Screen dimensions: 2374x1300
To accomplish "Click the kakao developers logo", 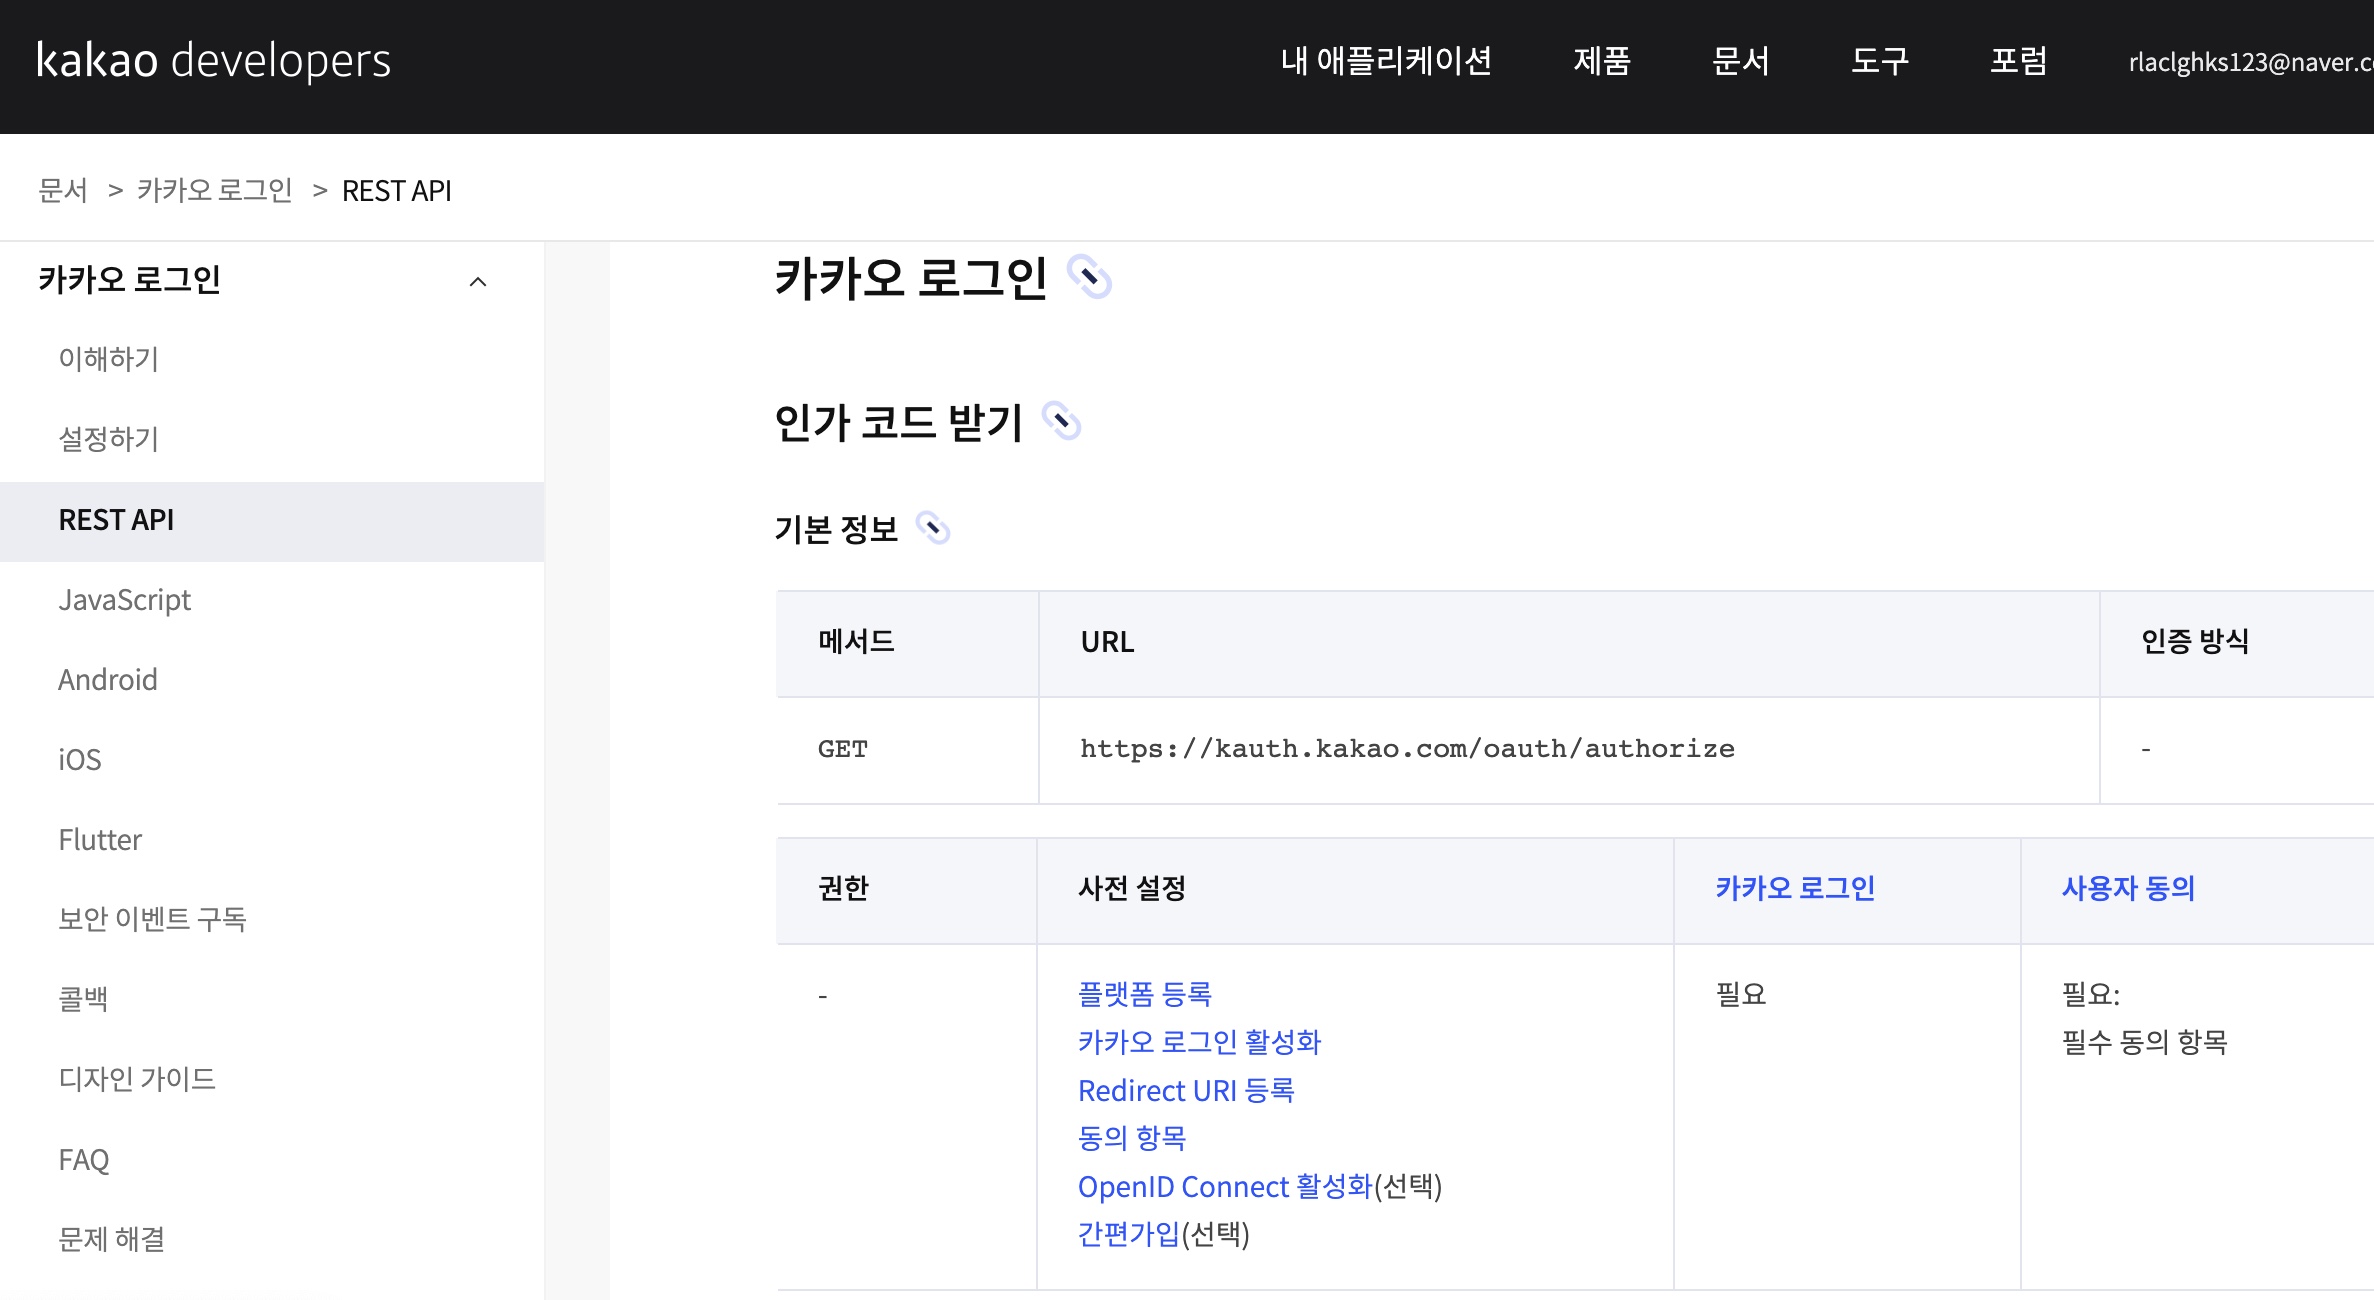I will 213,61.
